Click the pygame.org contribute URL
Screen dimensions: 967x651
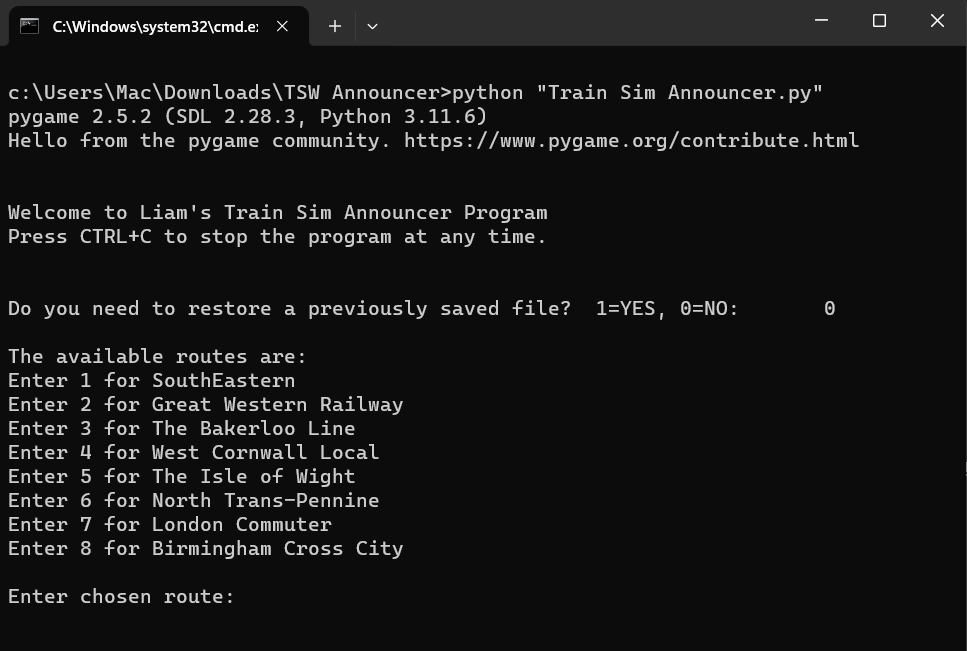point(631,141)
